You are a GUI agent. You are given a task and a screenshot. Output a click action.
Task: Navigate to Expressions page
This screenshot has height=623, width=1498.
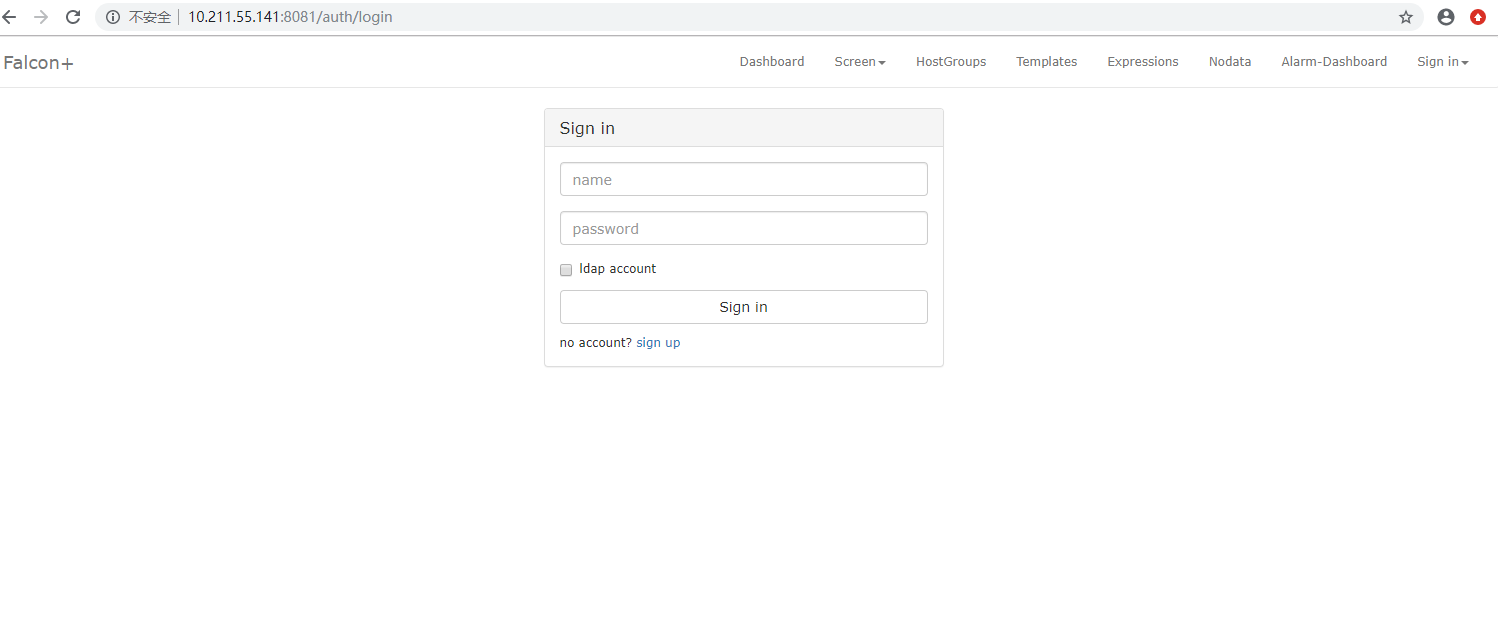[x=1142, y=62]
